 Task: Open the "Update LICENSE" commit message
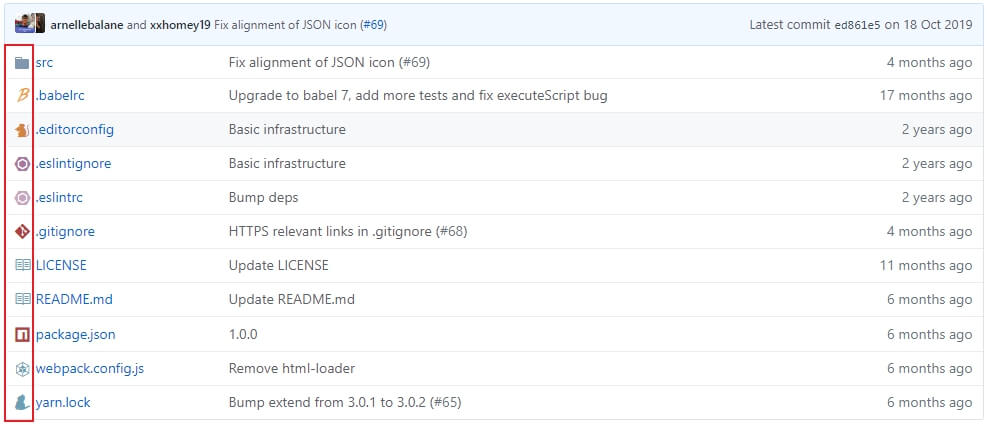click(278, 266)
